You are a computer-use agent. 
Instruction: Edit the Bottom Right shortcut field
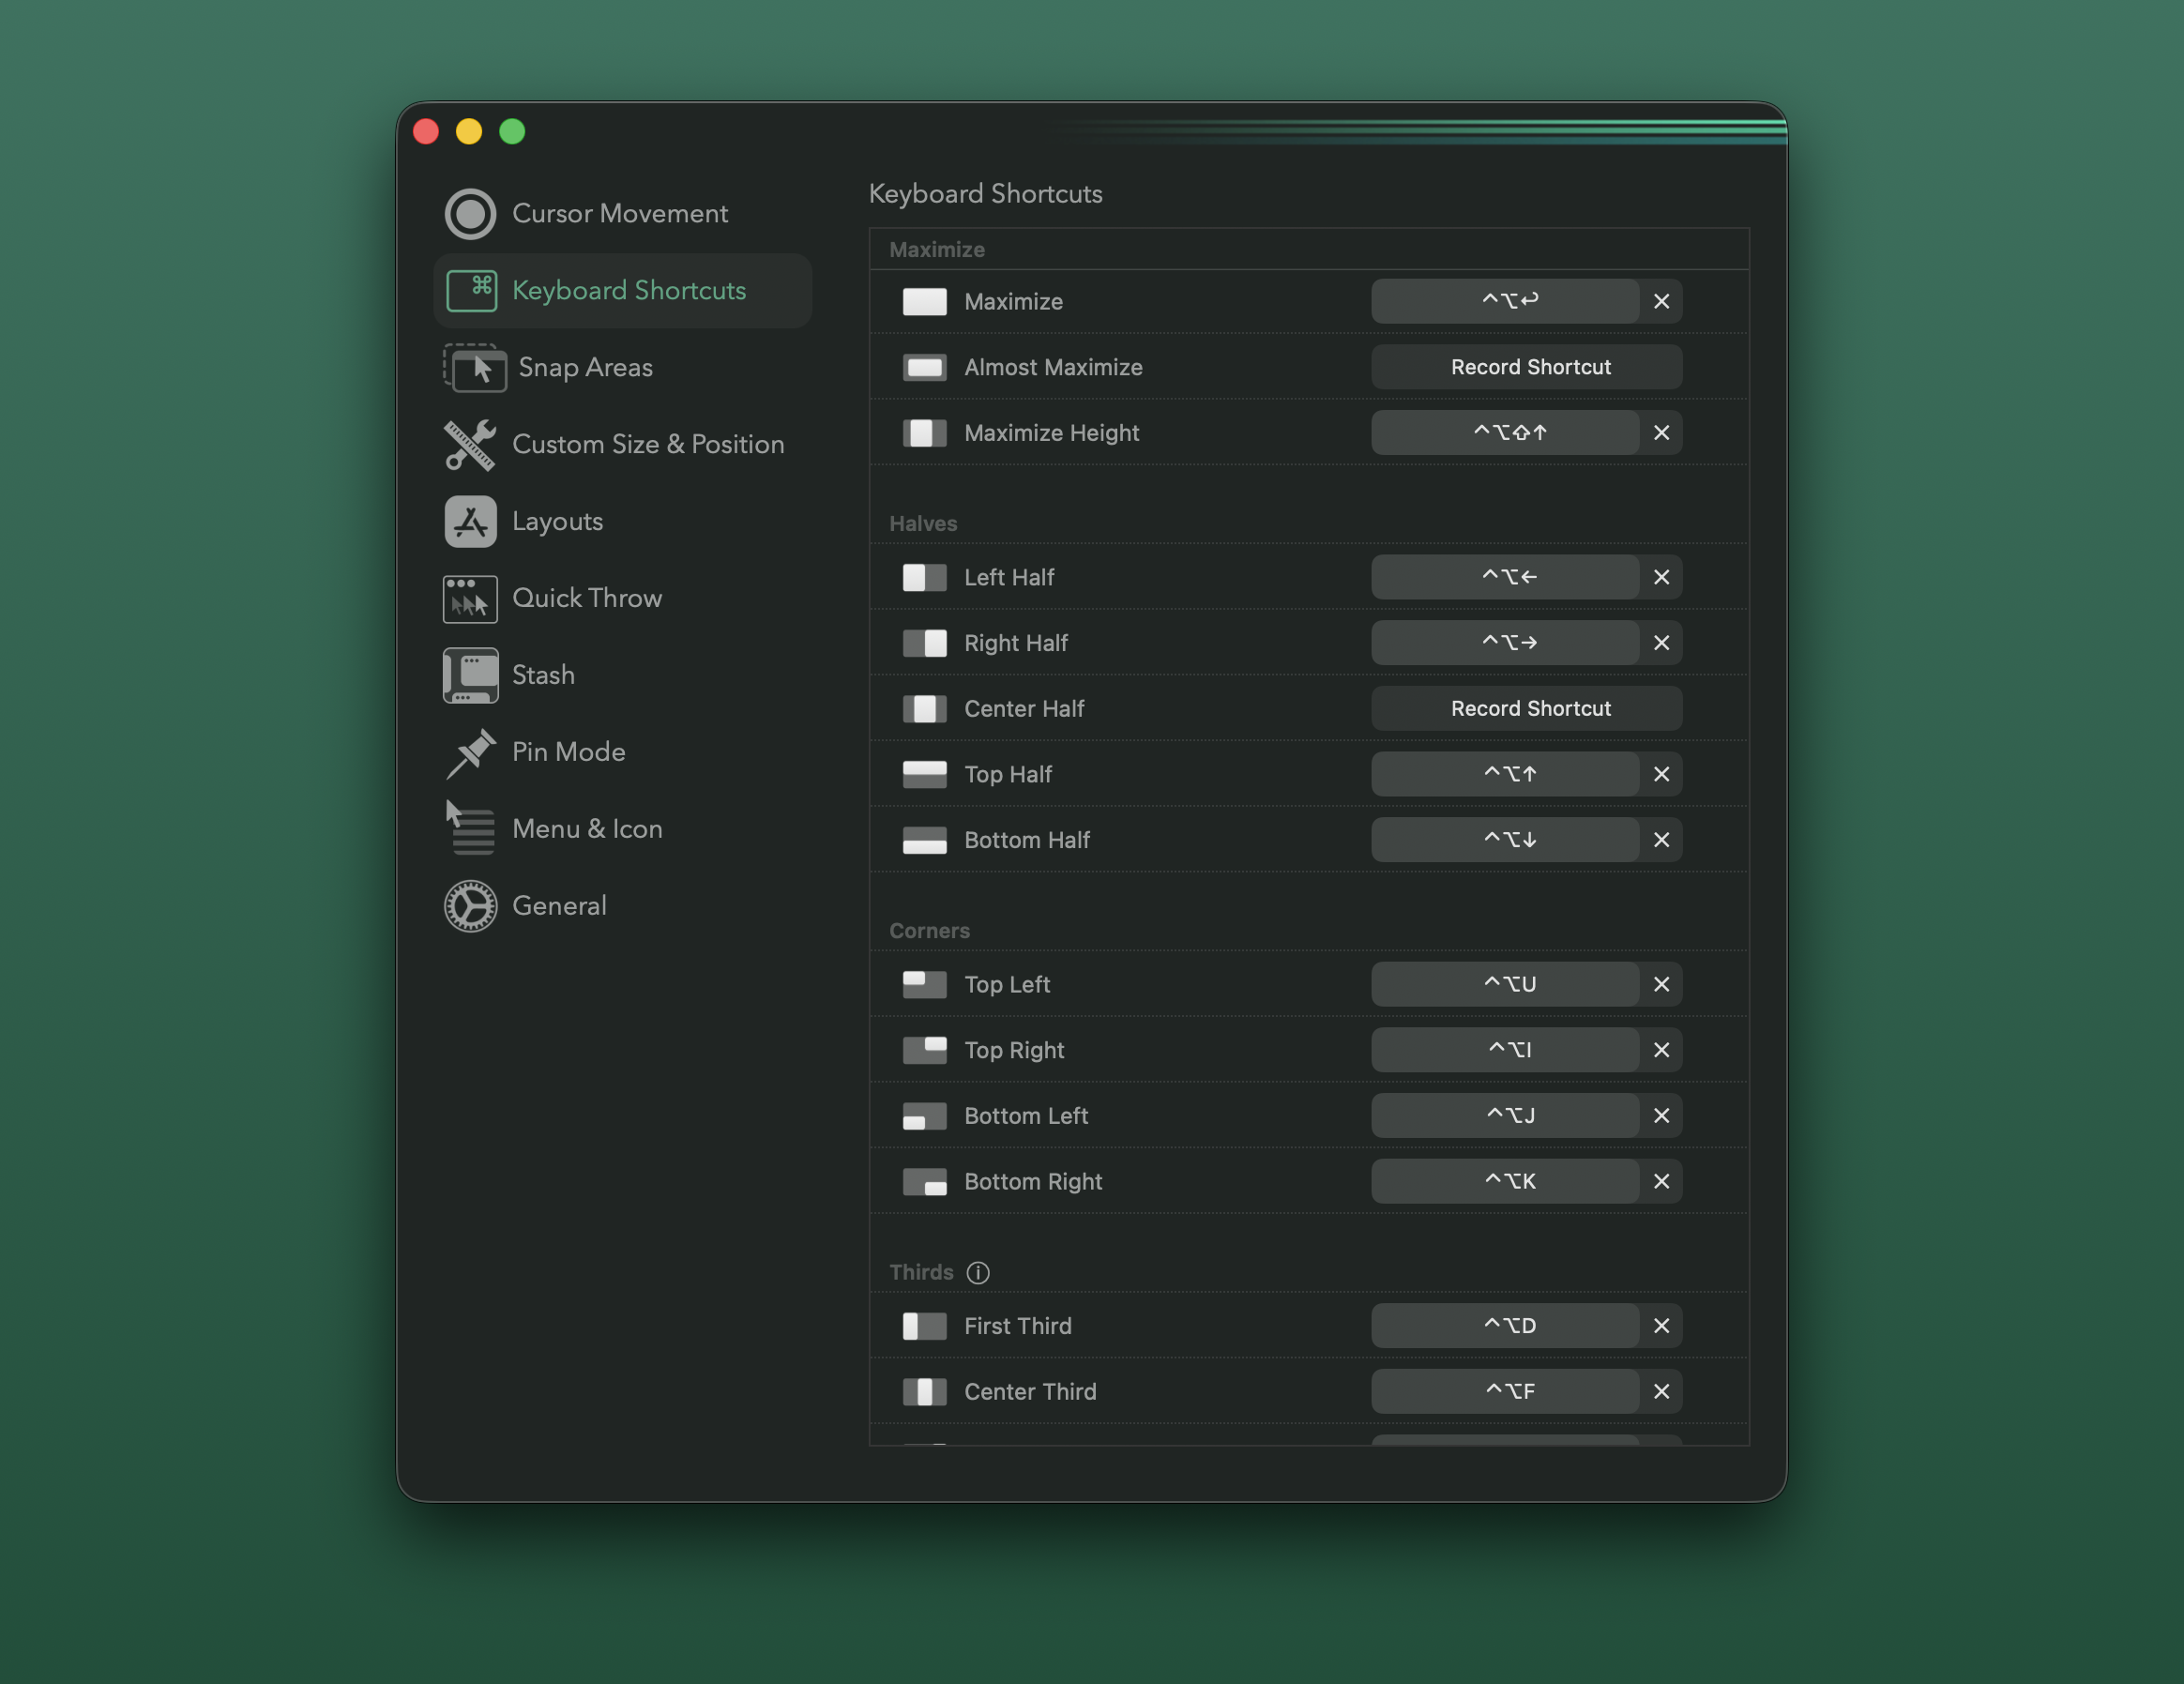(1505, 1182)
